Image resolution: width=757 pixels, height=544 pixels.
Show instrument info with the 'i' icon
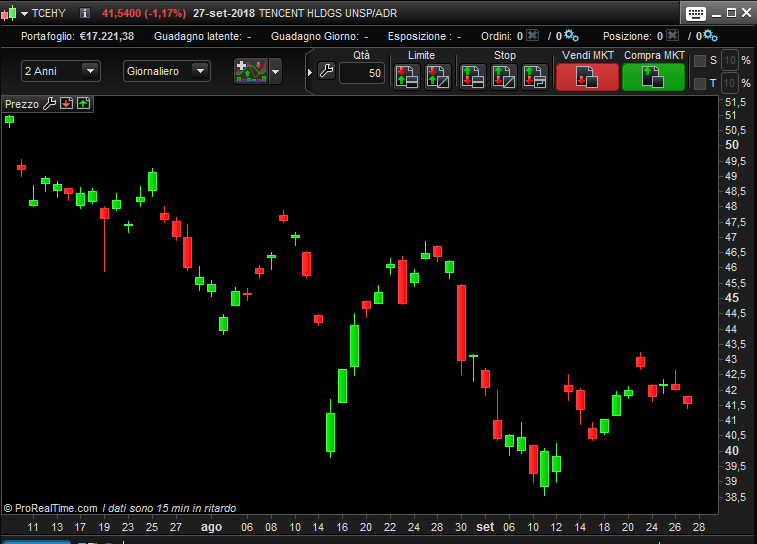pos(84,13)
